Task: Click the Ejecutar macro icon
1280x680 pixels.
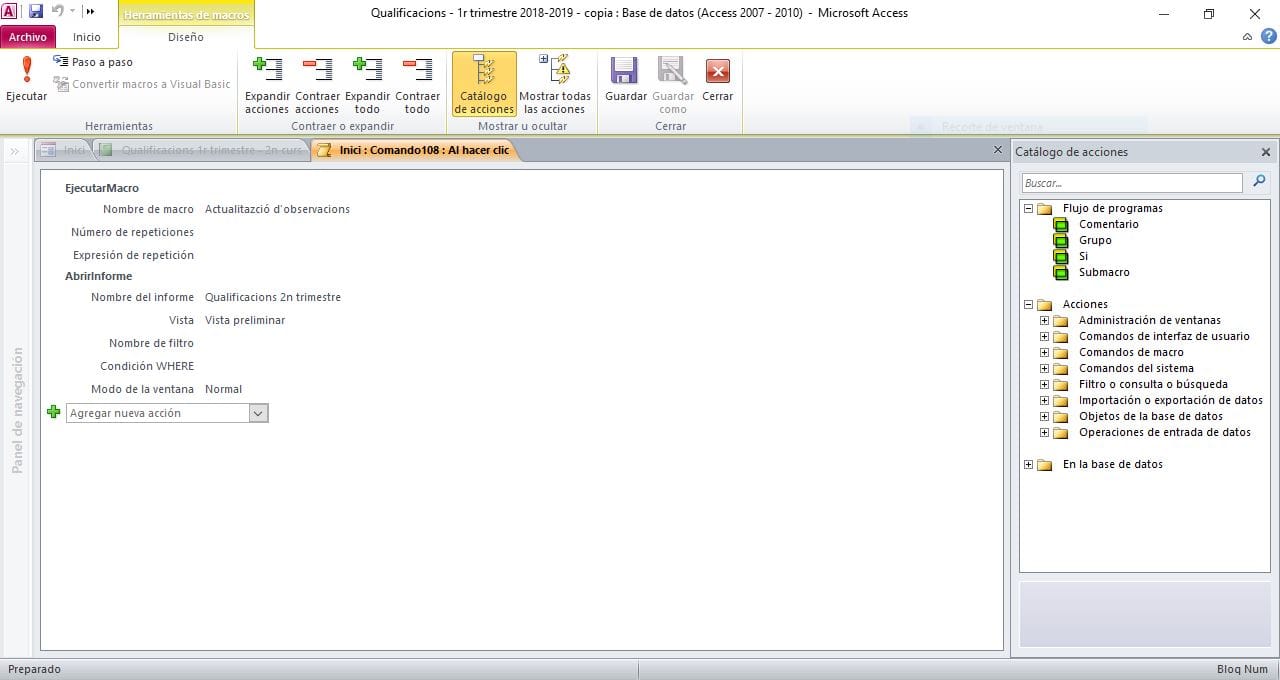Action: tap(26, 72)
